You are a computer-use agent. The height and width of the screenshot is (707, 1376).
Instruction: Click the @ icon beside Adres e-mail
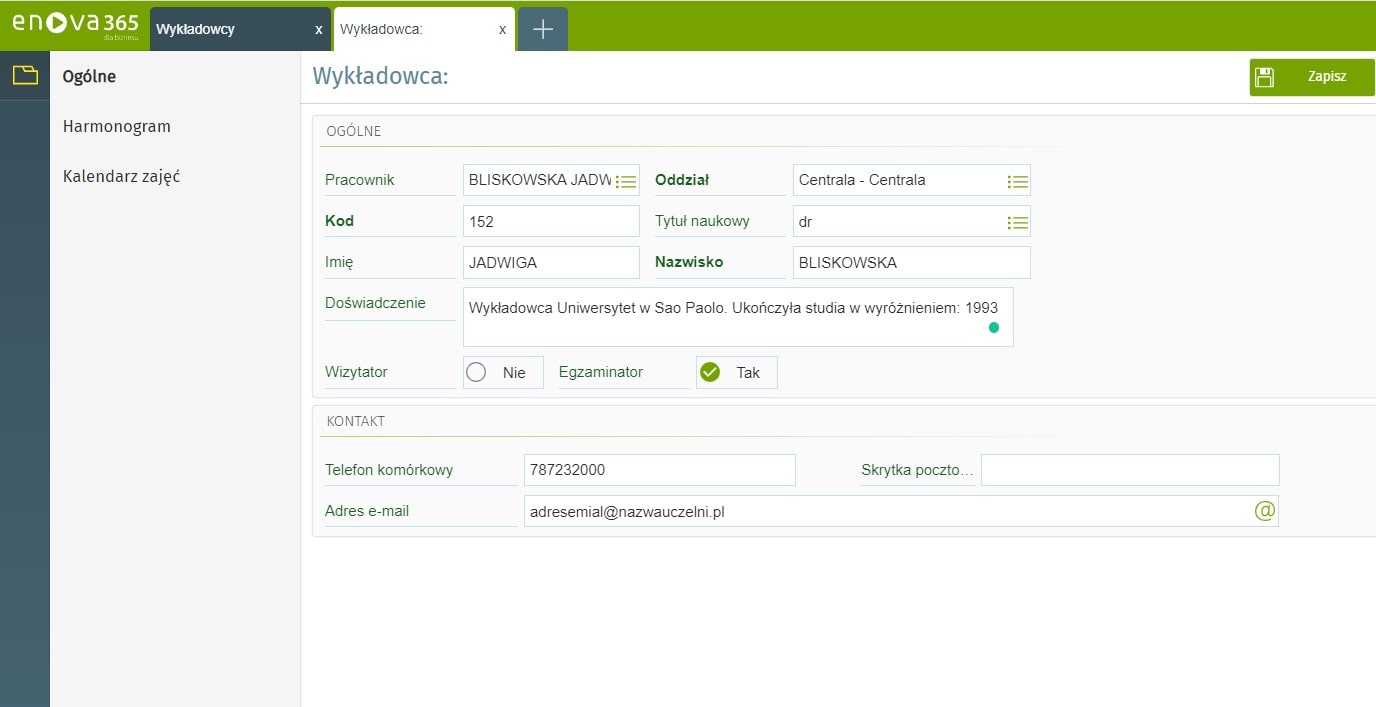coord(1263,510)
